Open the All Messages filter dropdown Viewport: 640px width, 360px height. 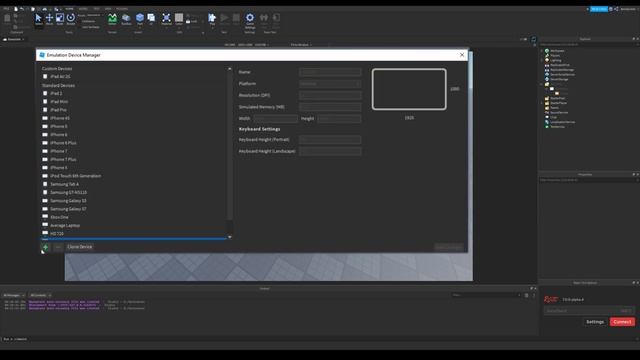click(x=13, y=295)
